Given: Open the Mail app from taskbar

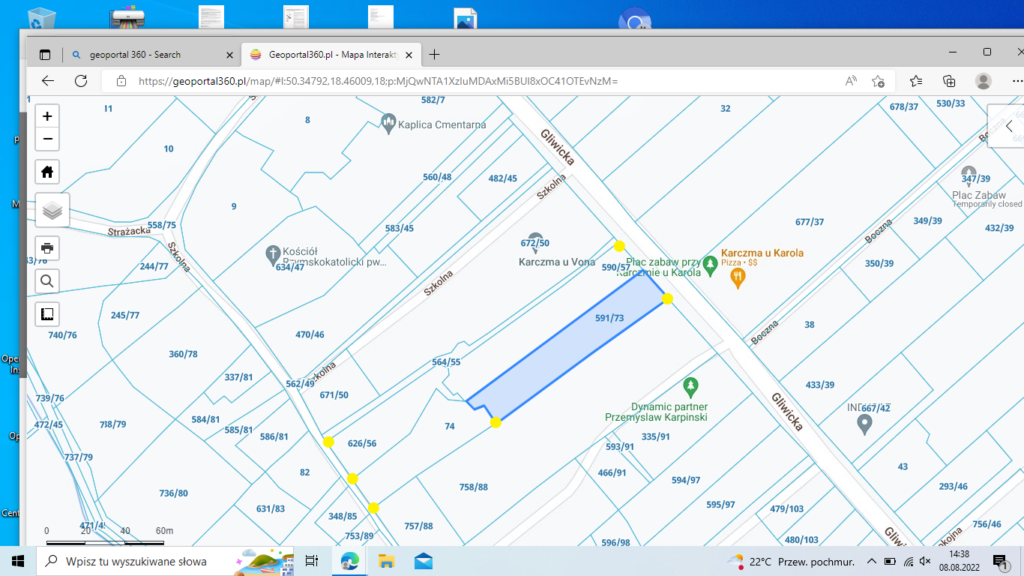Looking at the screenshot, I should [423, 561].
